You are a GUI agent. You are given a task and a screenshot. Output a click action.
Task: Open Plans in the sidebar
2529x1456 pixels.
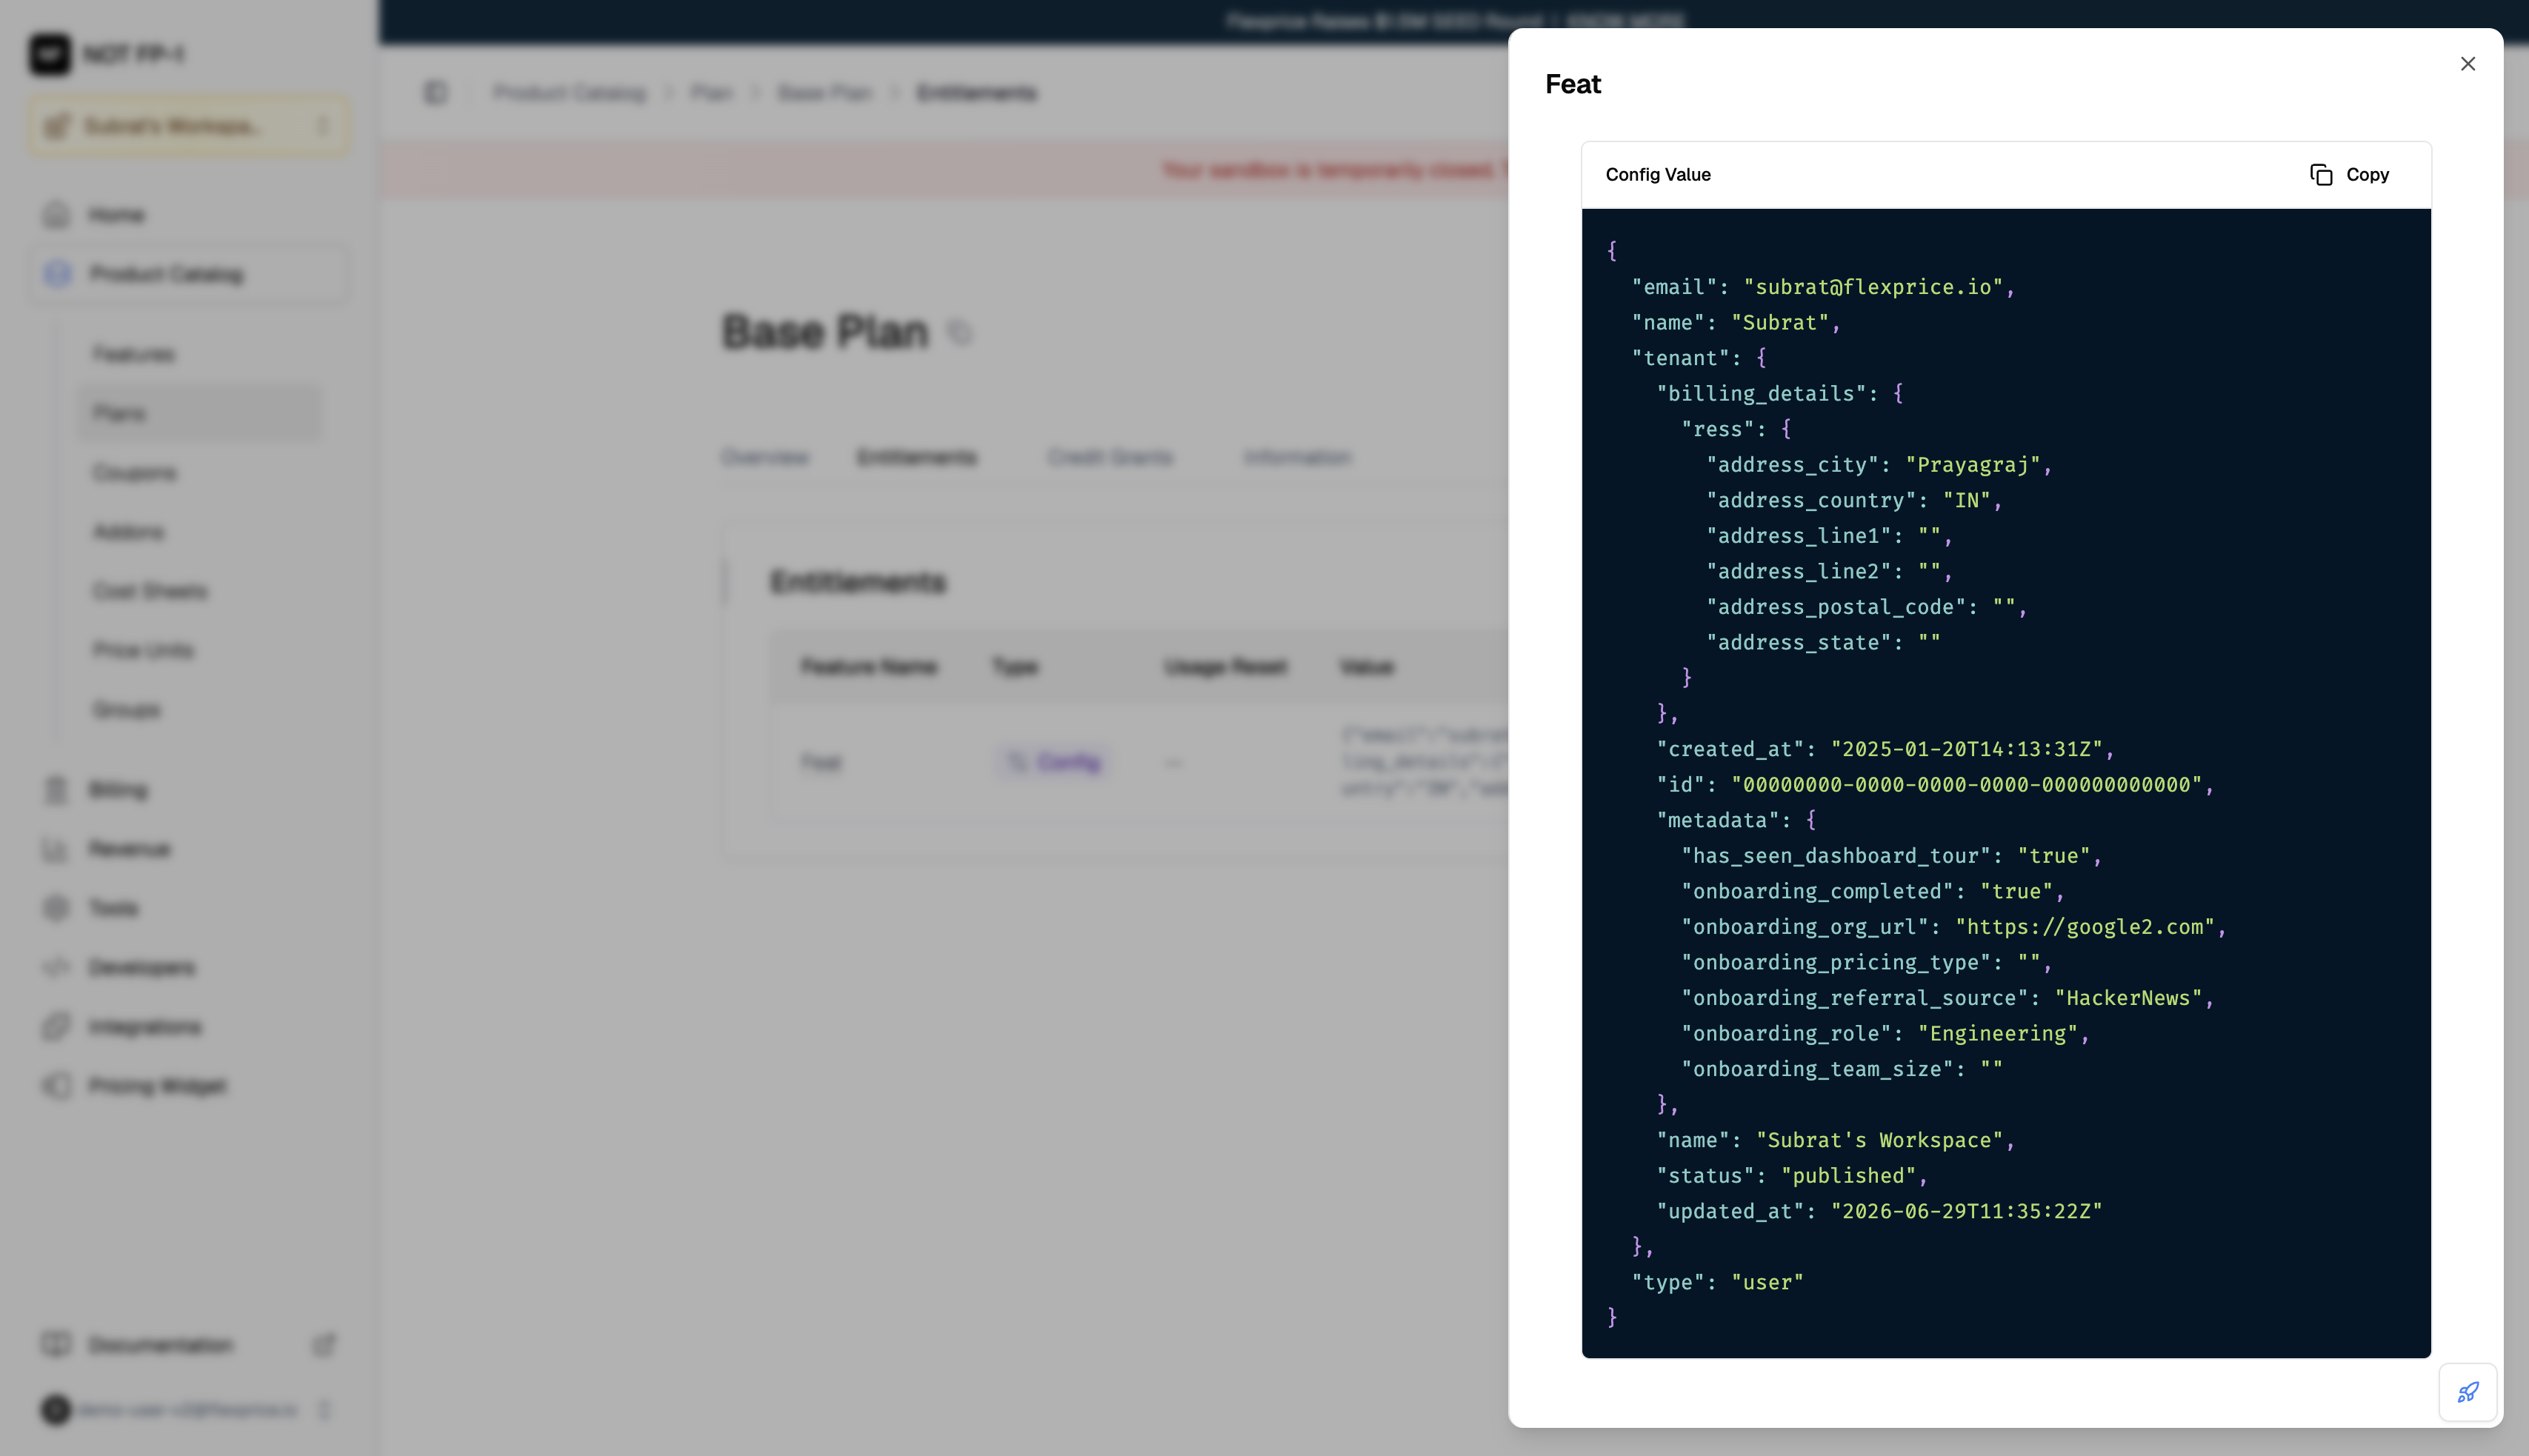tap(200, 413)
